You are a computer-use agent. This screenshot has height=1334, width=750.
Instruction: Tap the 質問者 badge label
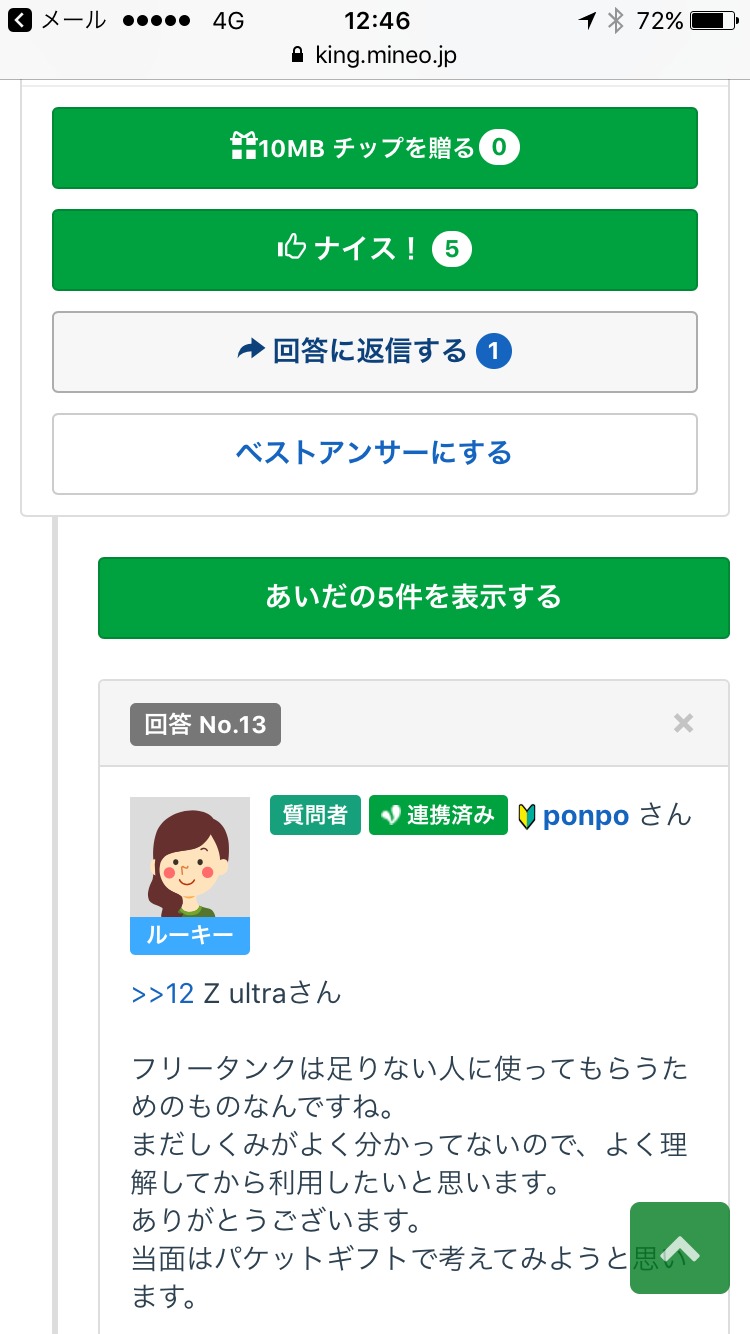tap(315, 815)
